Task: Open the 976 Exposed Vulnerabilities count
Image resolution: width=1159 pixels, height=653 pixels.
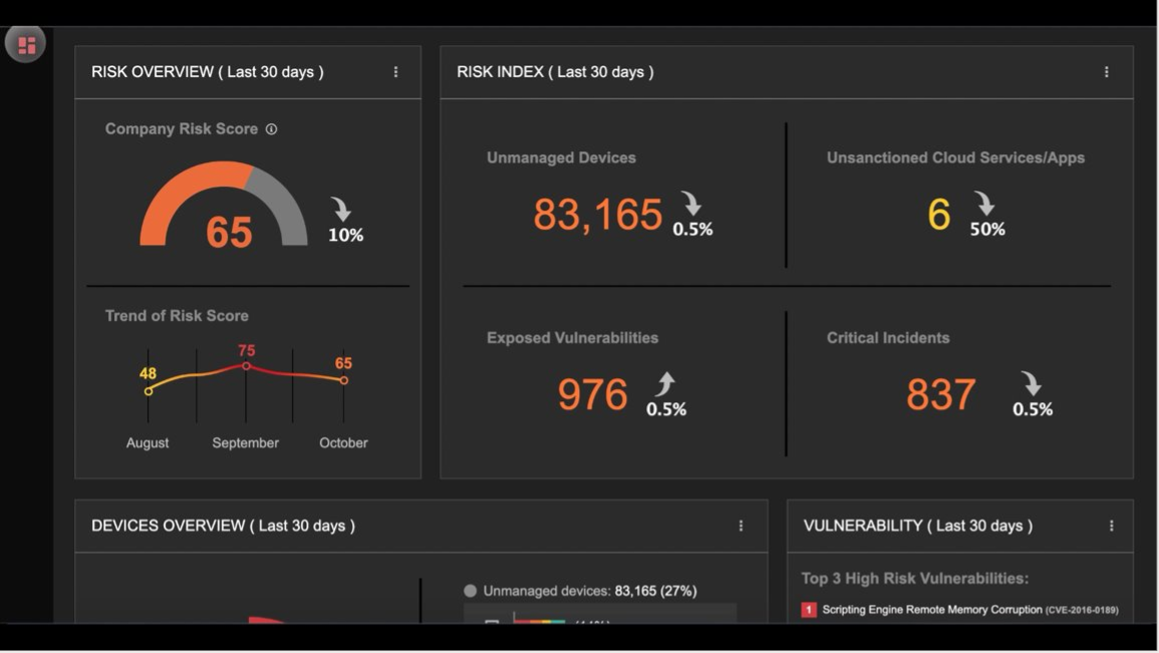Action: pos(592,394)
